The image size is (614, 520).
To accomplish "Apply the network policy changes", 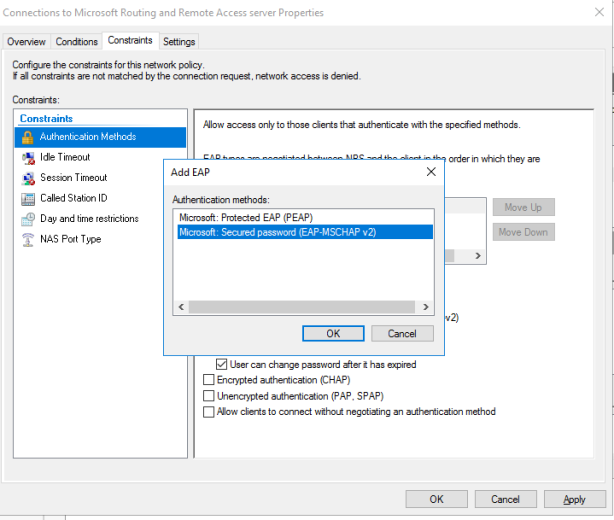I will tap(574, 499).
